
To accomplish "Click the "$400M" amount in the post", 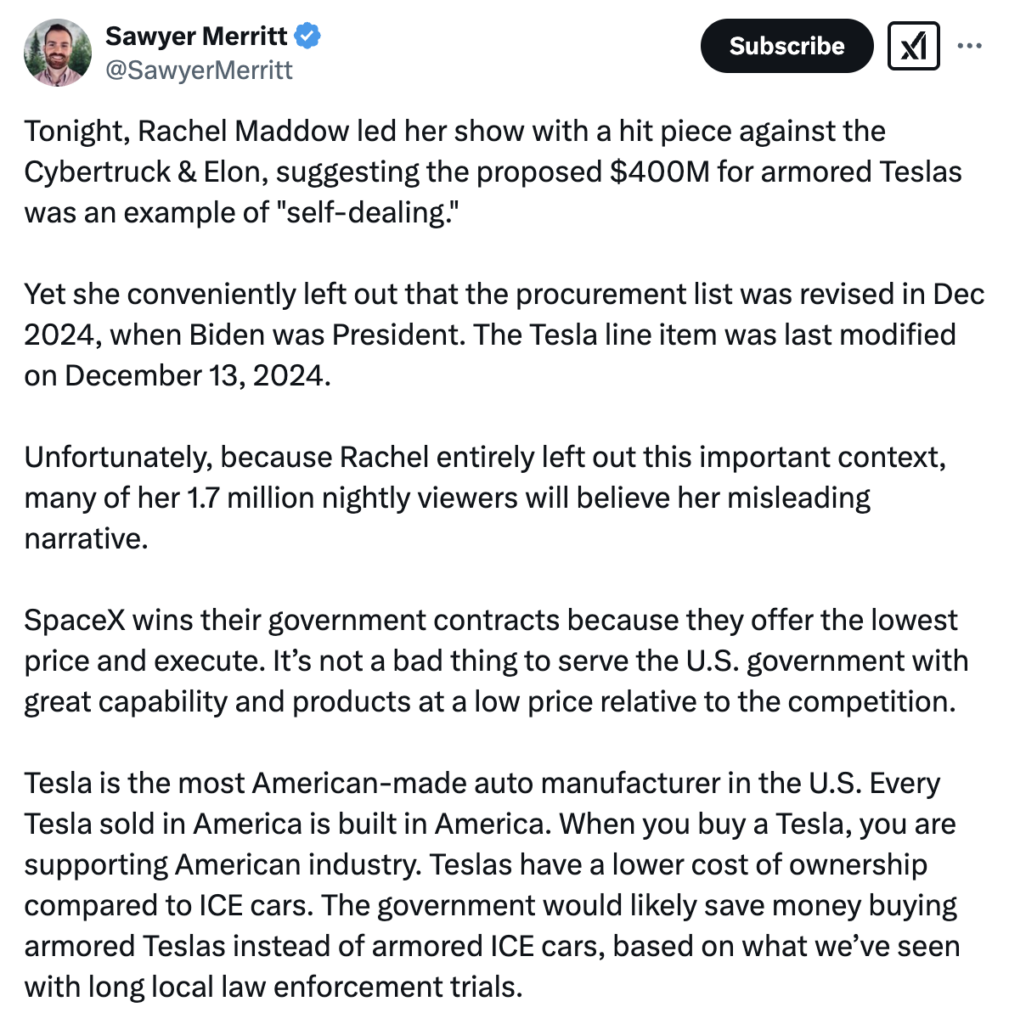I will 660,172.
